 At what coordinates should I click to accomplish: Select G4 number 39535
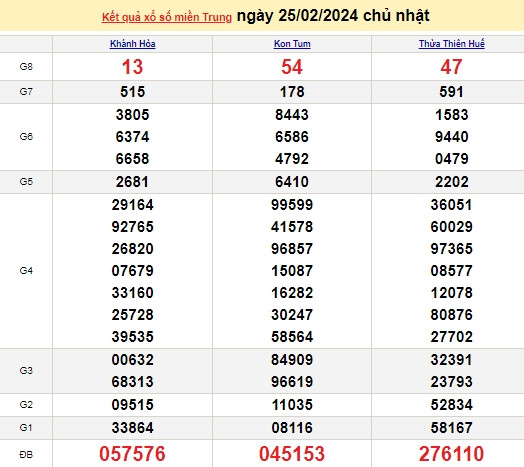click(x=133, y=337)
